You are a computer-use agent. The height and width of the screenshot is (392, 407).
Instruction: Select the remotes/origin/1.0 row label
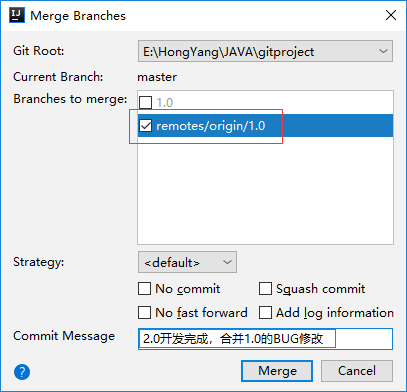coord(211,126)
